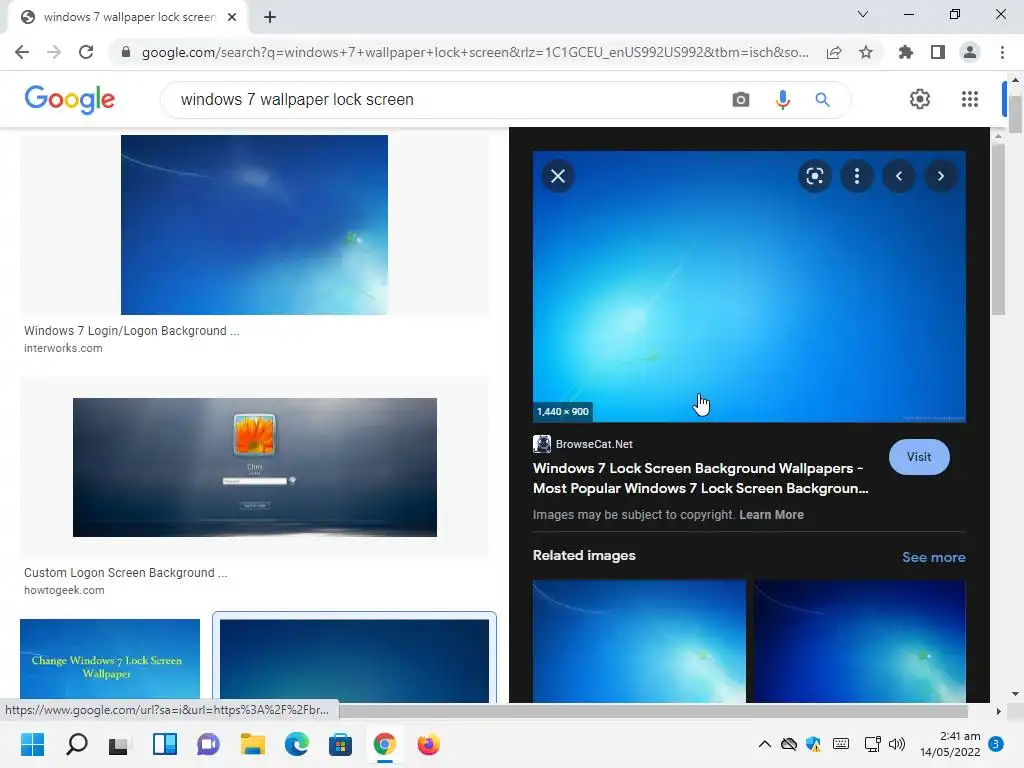Viewport: 1024px width, 768px height.
Task: Open the Learn More copyright link
Action: coord(771,515)
